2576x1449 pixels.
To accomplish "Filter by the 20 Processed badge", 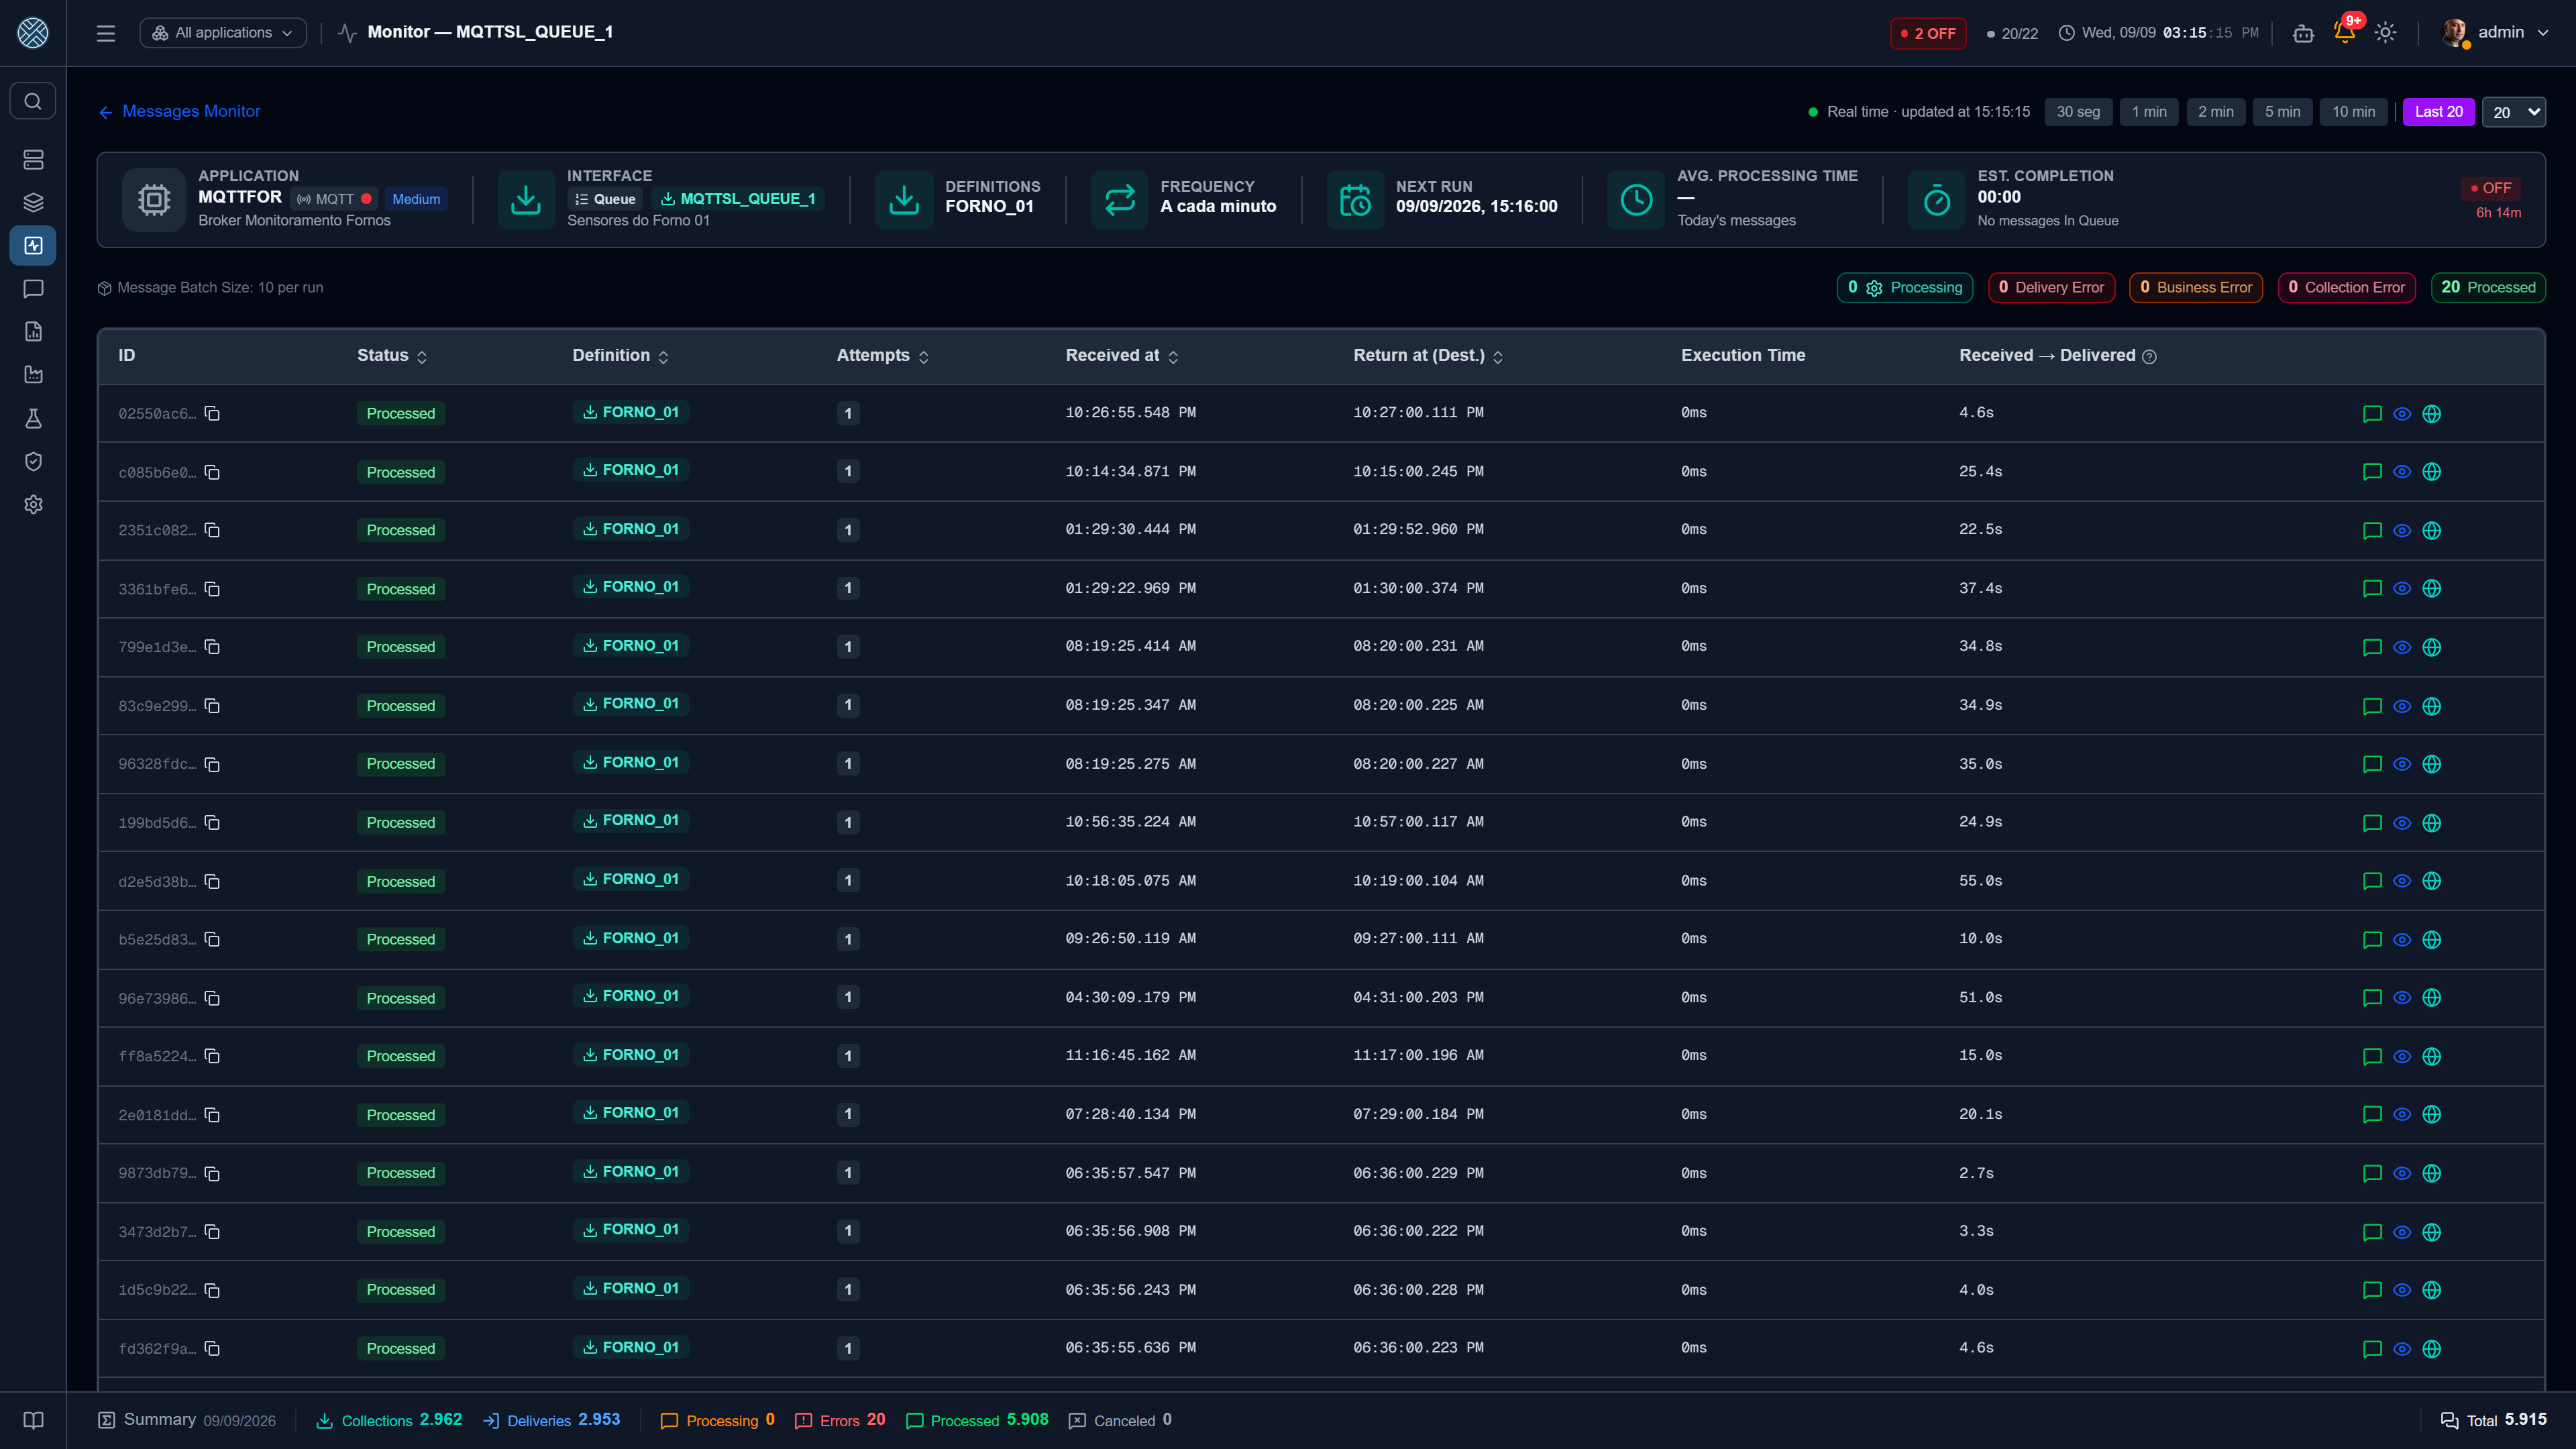I will [x=2488, y=287].
